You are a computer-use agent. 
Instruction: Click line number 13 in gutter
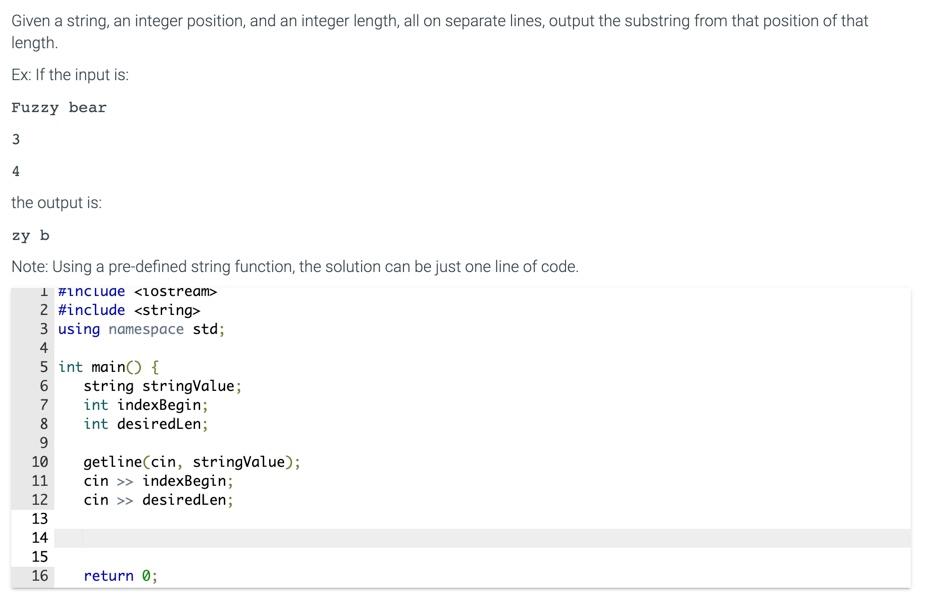pos(40,519)
